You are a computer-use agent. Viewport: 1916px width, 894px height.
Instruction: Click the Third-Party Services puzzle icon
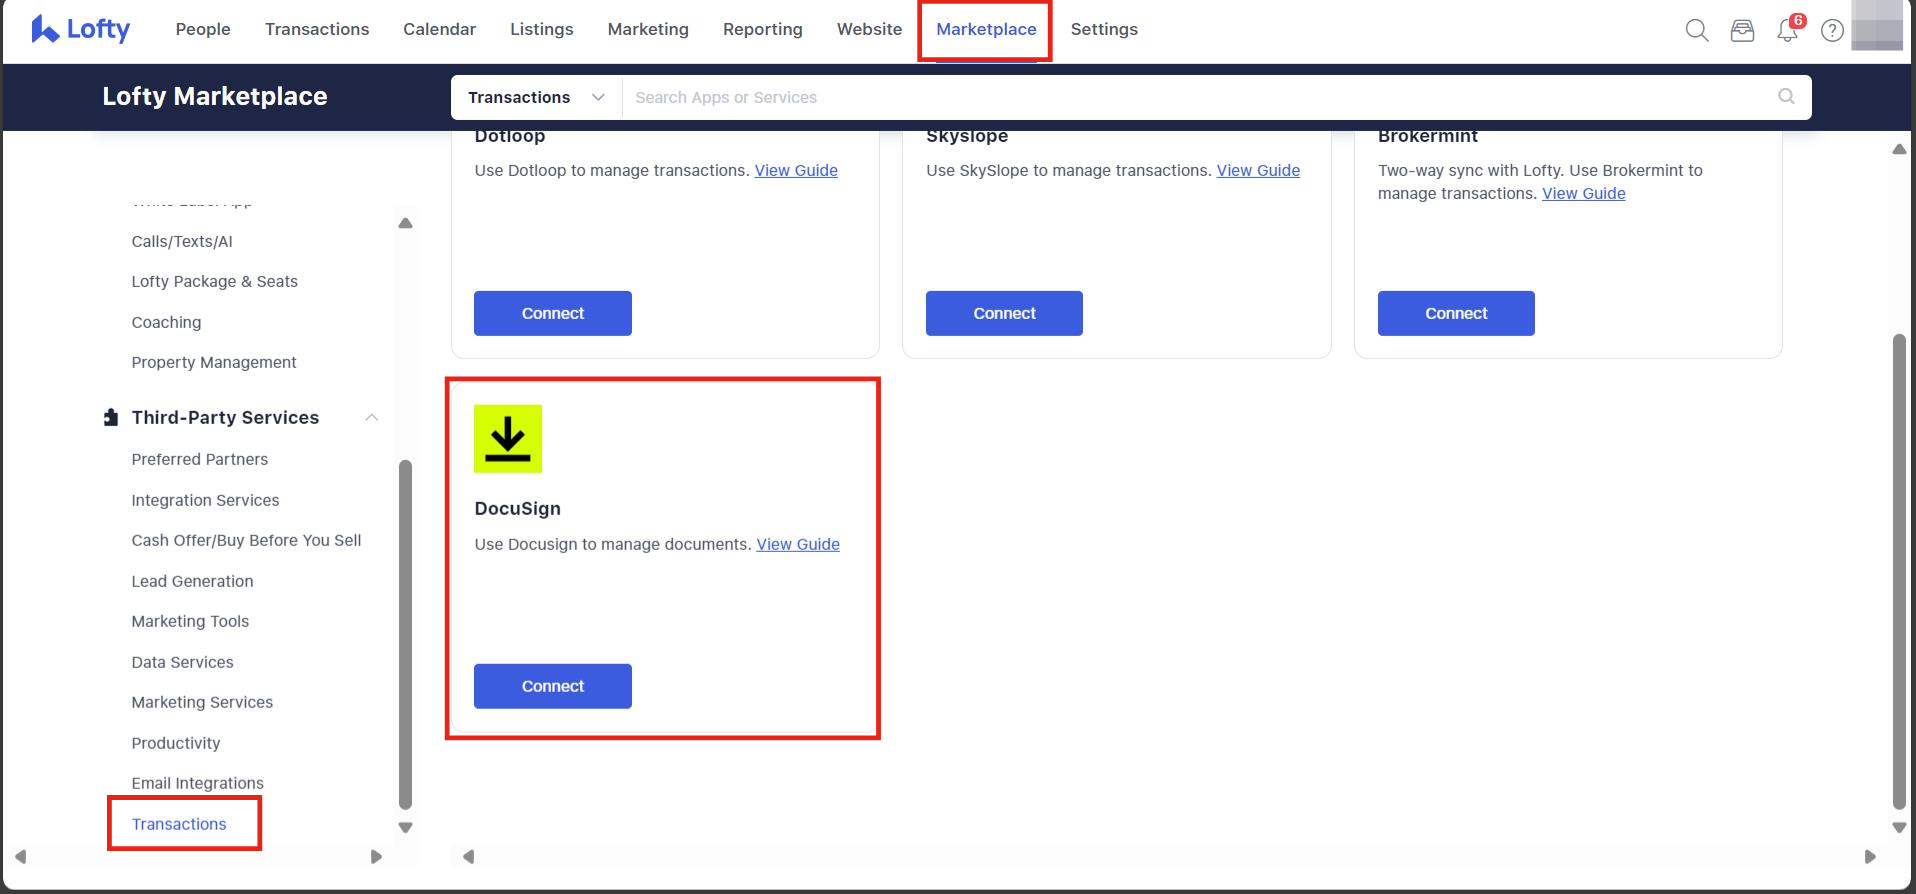click(111, 417)
